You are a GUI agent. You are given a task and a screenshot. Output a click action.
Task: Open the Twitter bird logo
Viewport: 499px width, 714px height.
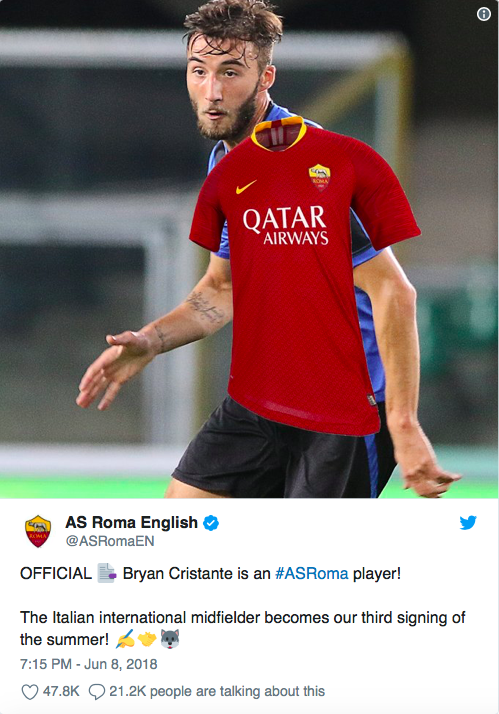point(468,522)
